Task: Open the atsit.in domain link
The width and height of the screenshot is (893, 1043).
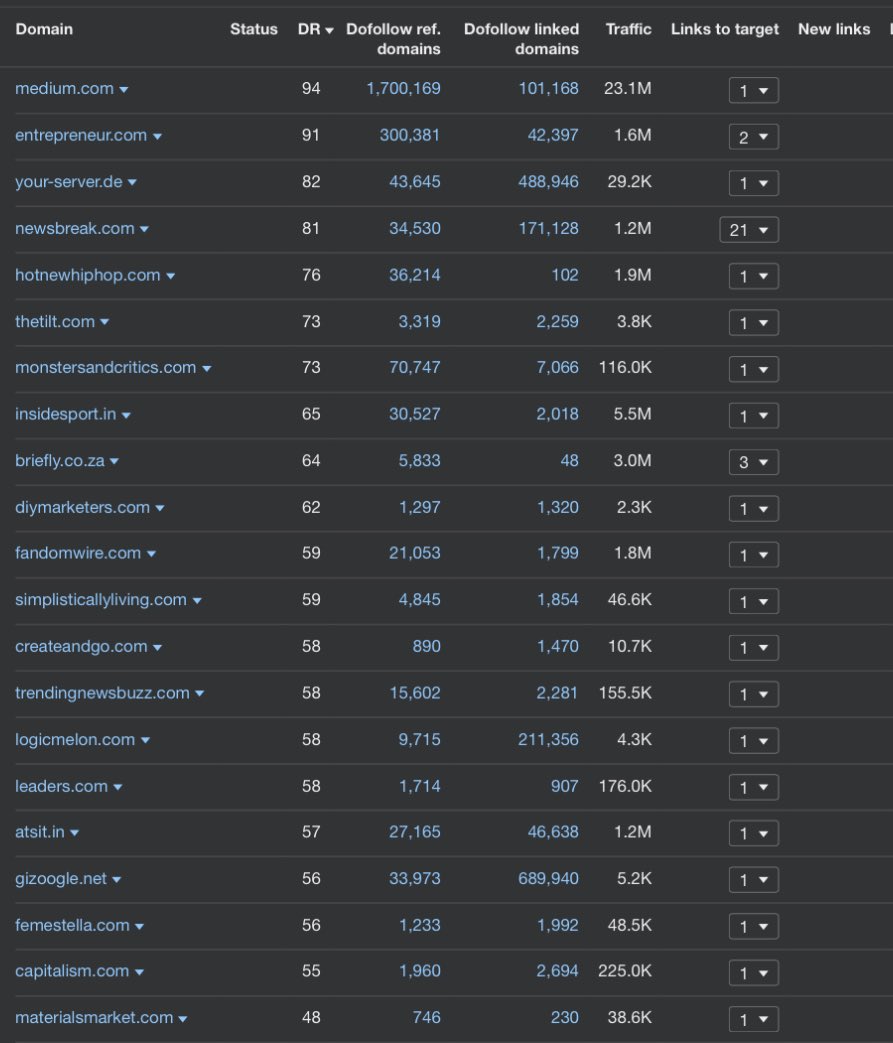Action: tap(40, 831)
